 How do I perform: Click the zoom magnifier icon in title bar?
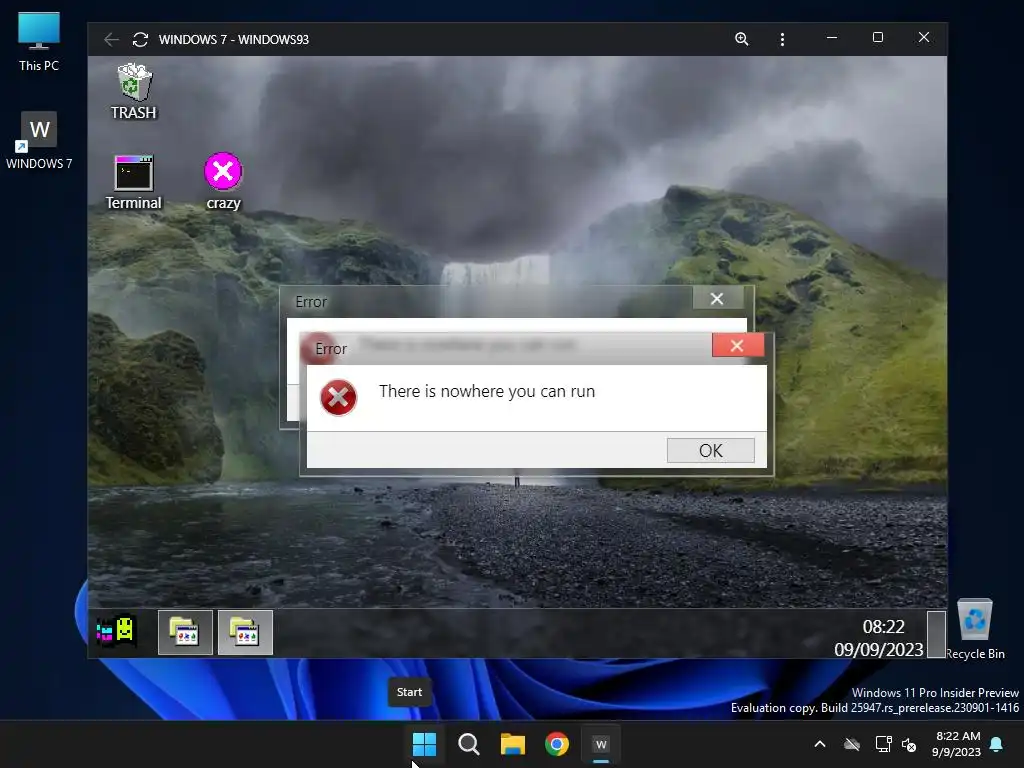[x=741, y=39]
